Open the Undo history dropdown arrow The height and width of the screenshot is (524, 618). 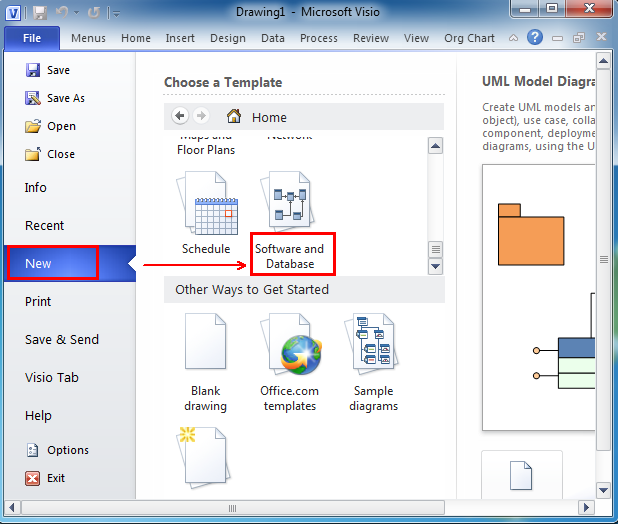tap(76, 13)
